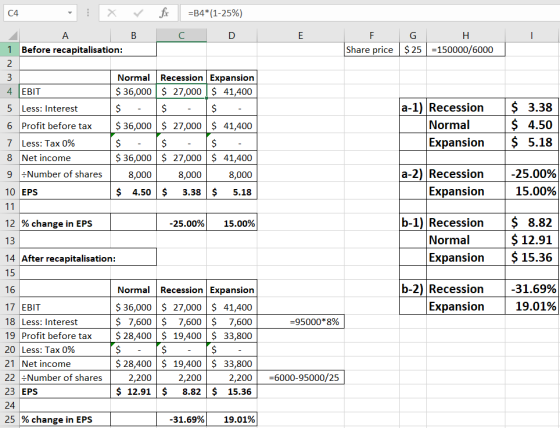Click '÷Number of shares' label in row 9
The width and height of the screenshot is (560, 428).
tap(62, 174)
